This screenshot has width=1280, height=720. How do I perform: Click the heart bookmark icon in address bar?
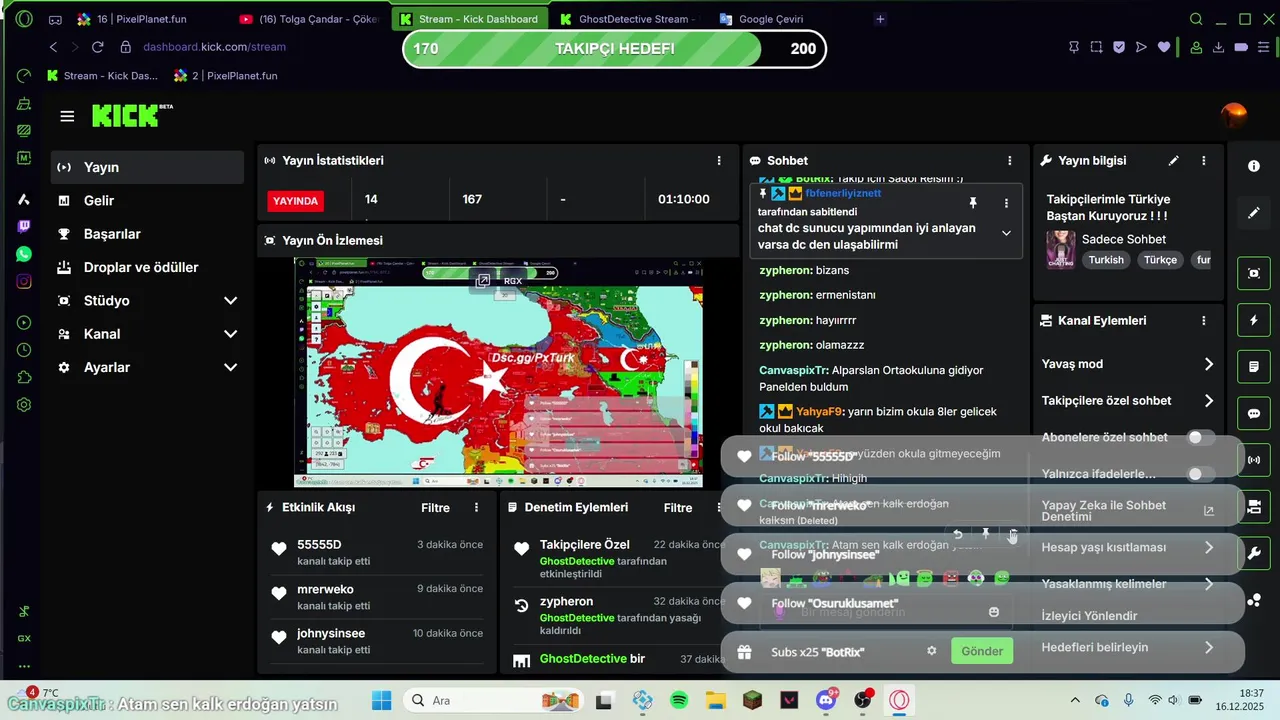[x=1163, y=47]
